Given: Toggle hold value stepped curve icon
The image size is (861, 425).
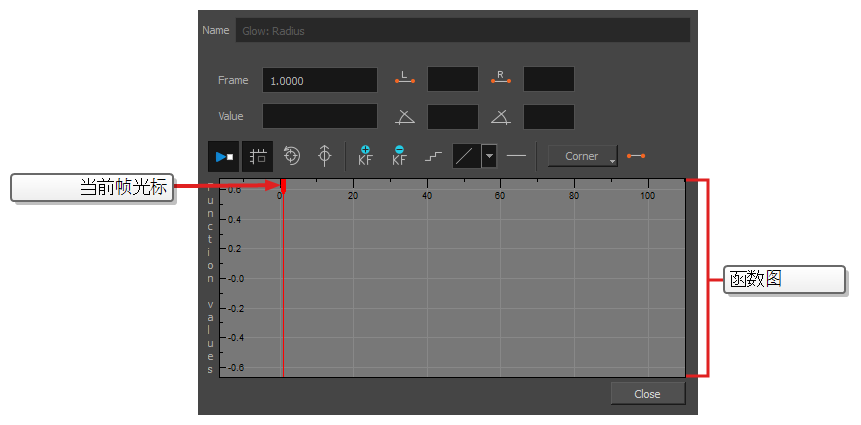Looking at the screenshot, I should pyautogui.click(x=433, y=156).
